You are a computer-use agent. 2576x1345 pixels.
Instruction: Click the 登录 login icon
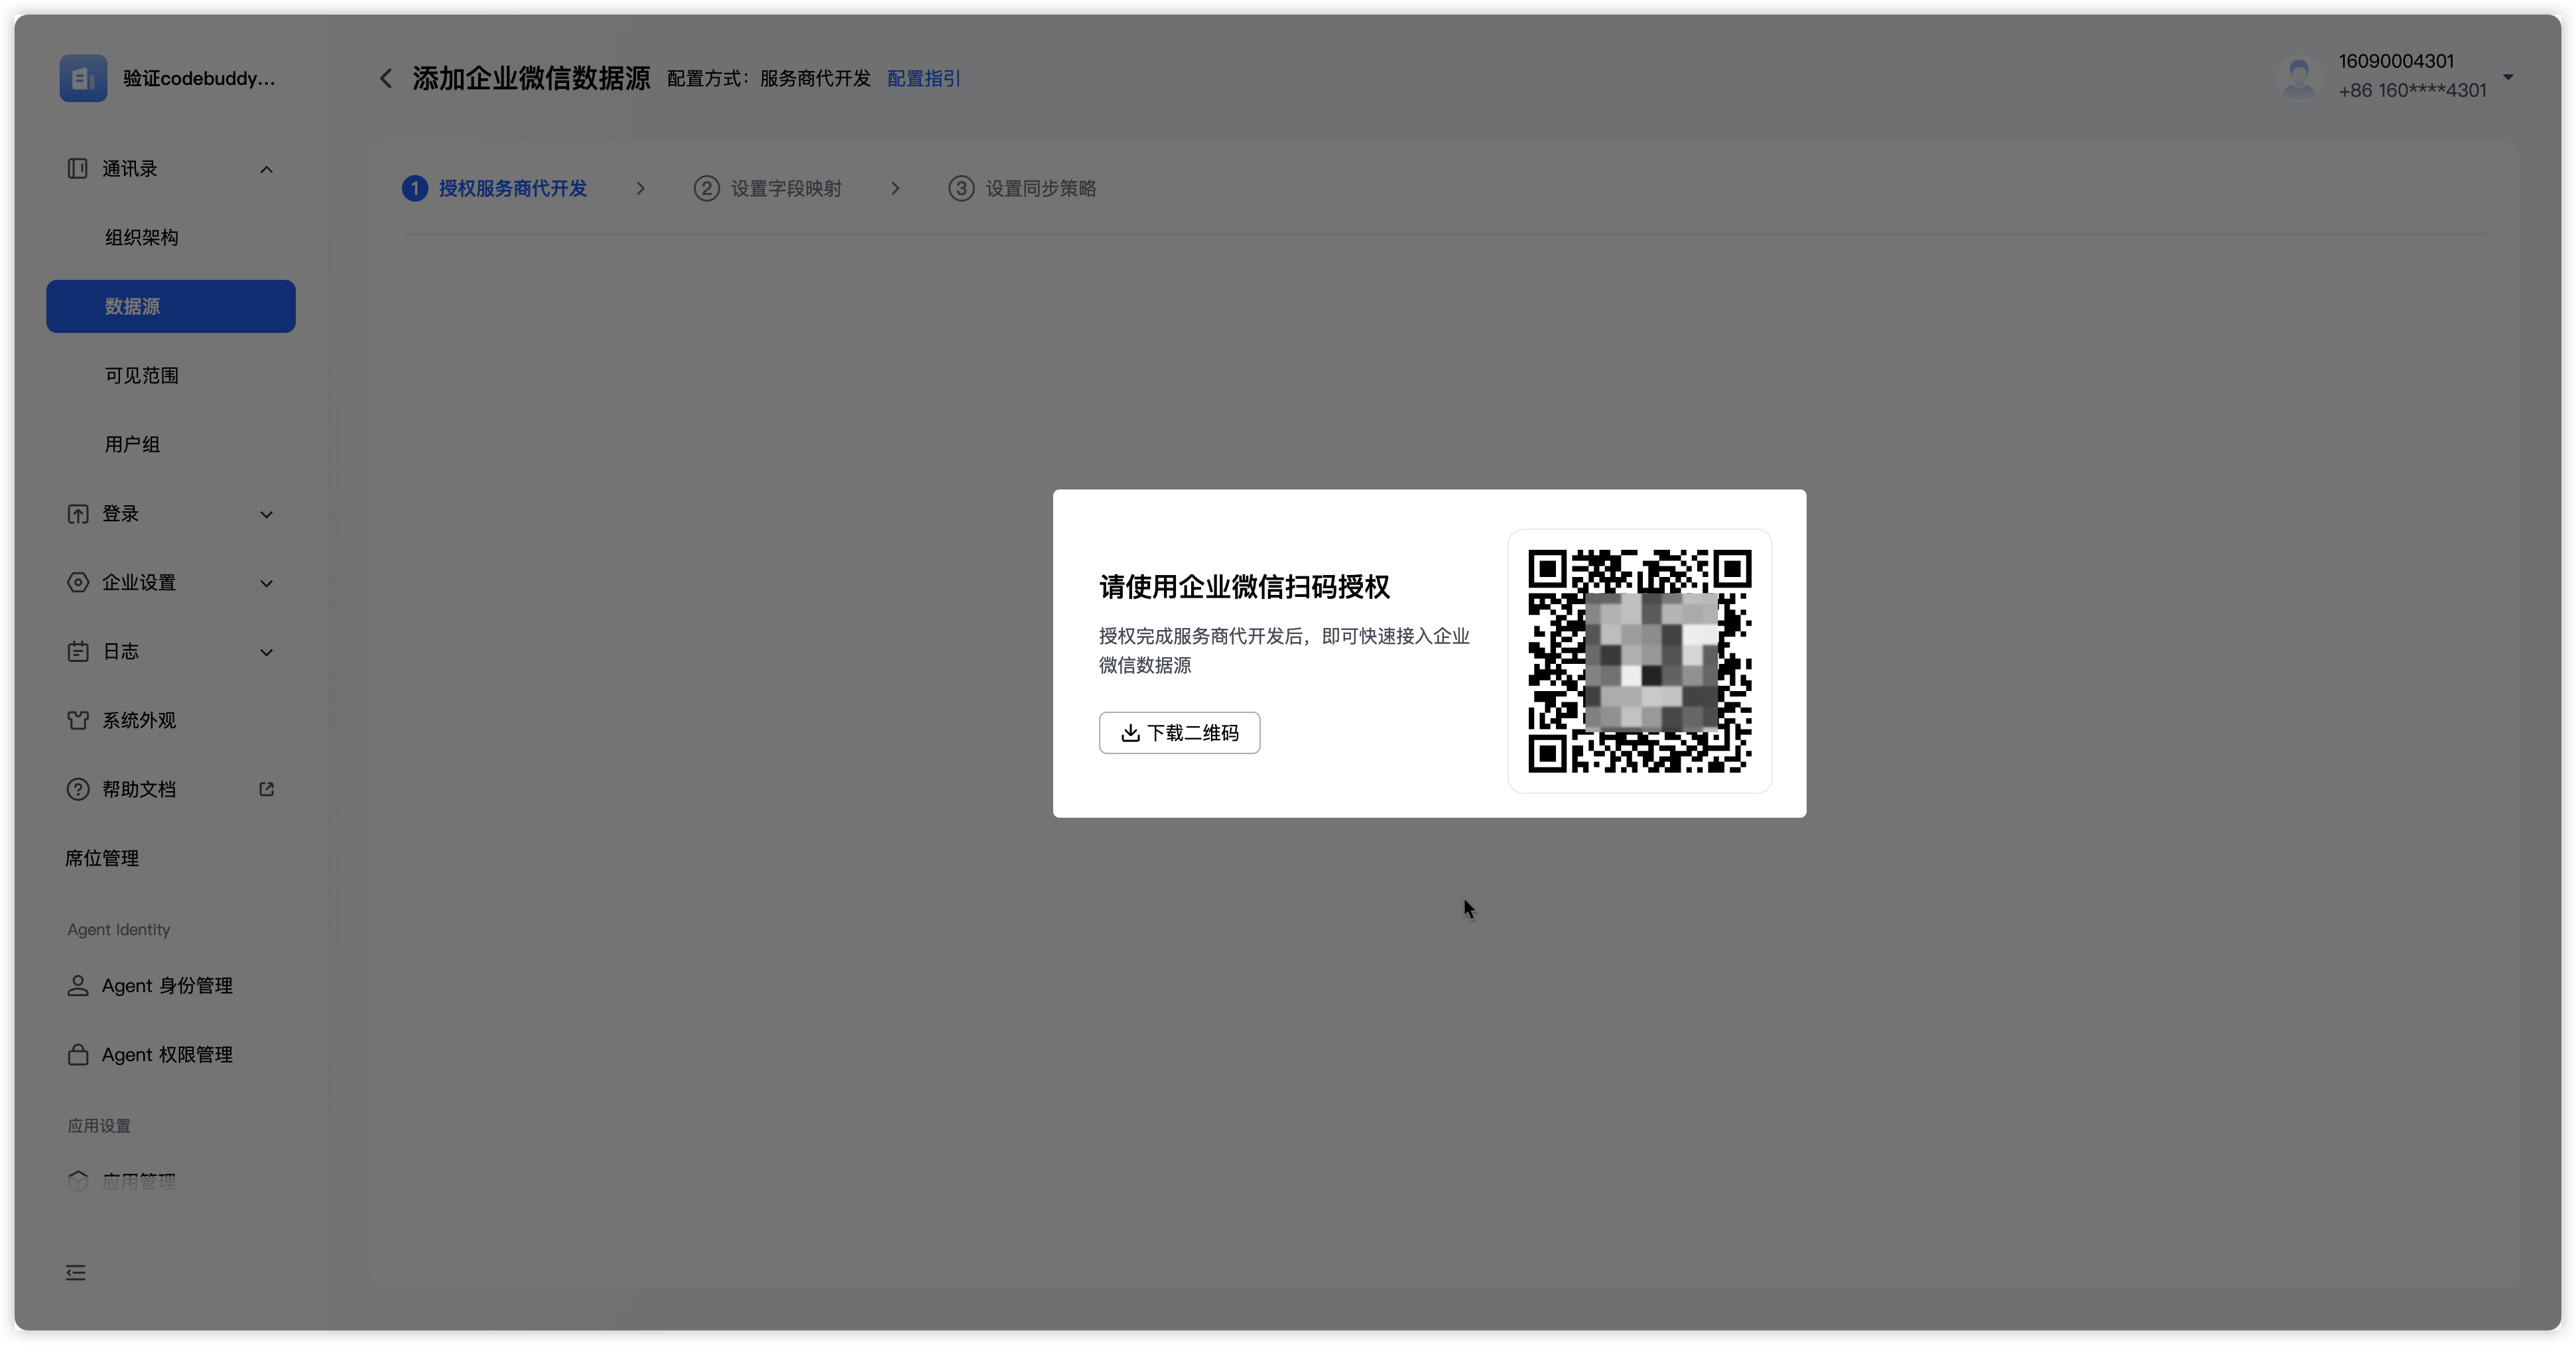click(77, 514)
